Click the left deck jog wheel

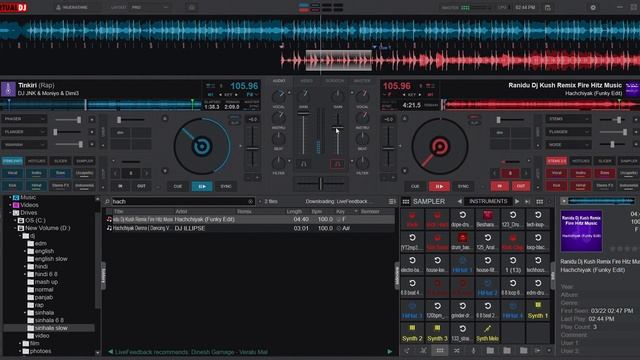pyautogui.click(x=202, y=146)
